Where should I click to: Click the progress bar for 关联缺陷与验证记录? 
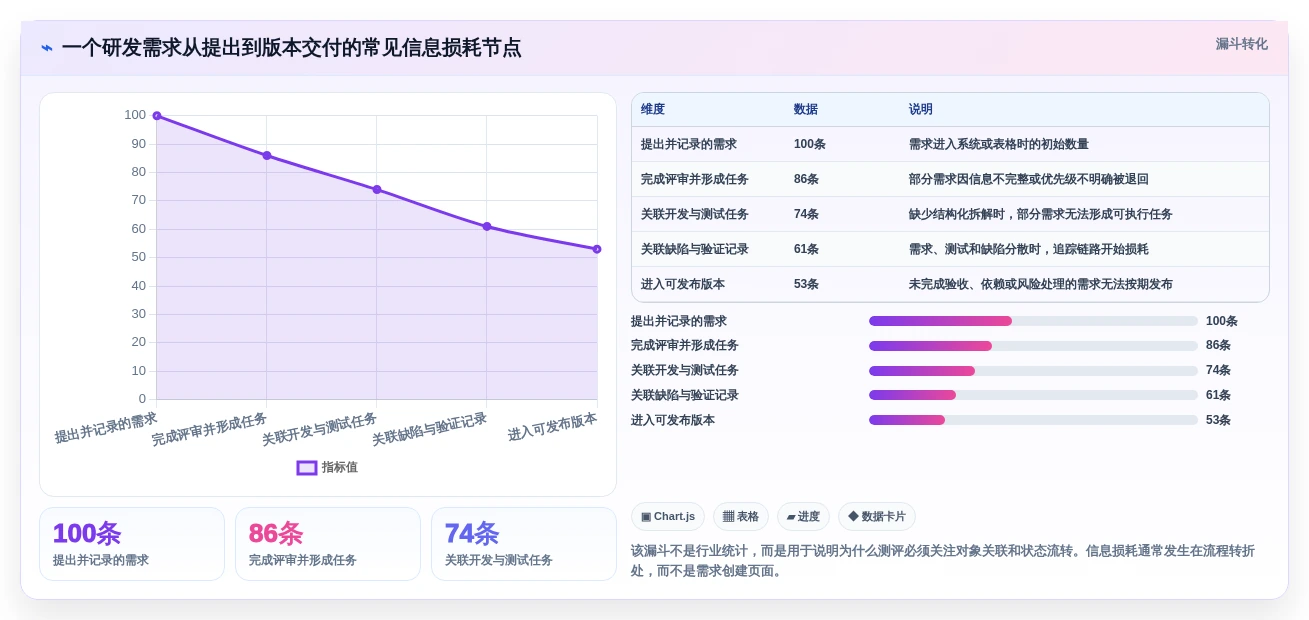[x=1033, y=395]
